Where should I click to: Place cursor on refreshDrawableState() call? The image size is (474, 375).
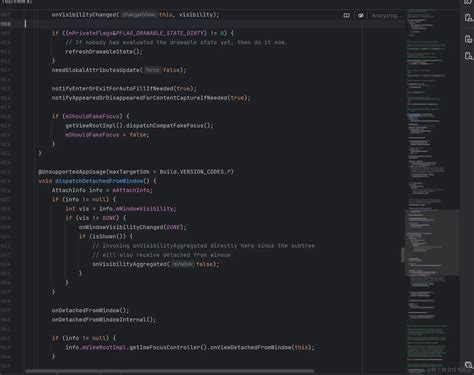pos(104,52)
